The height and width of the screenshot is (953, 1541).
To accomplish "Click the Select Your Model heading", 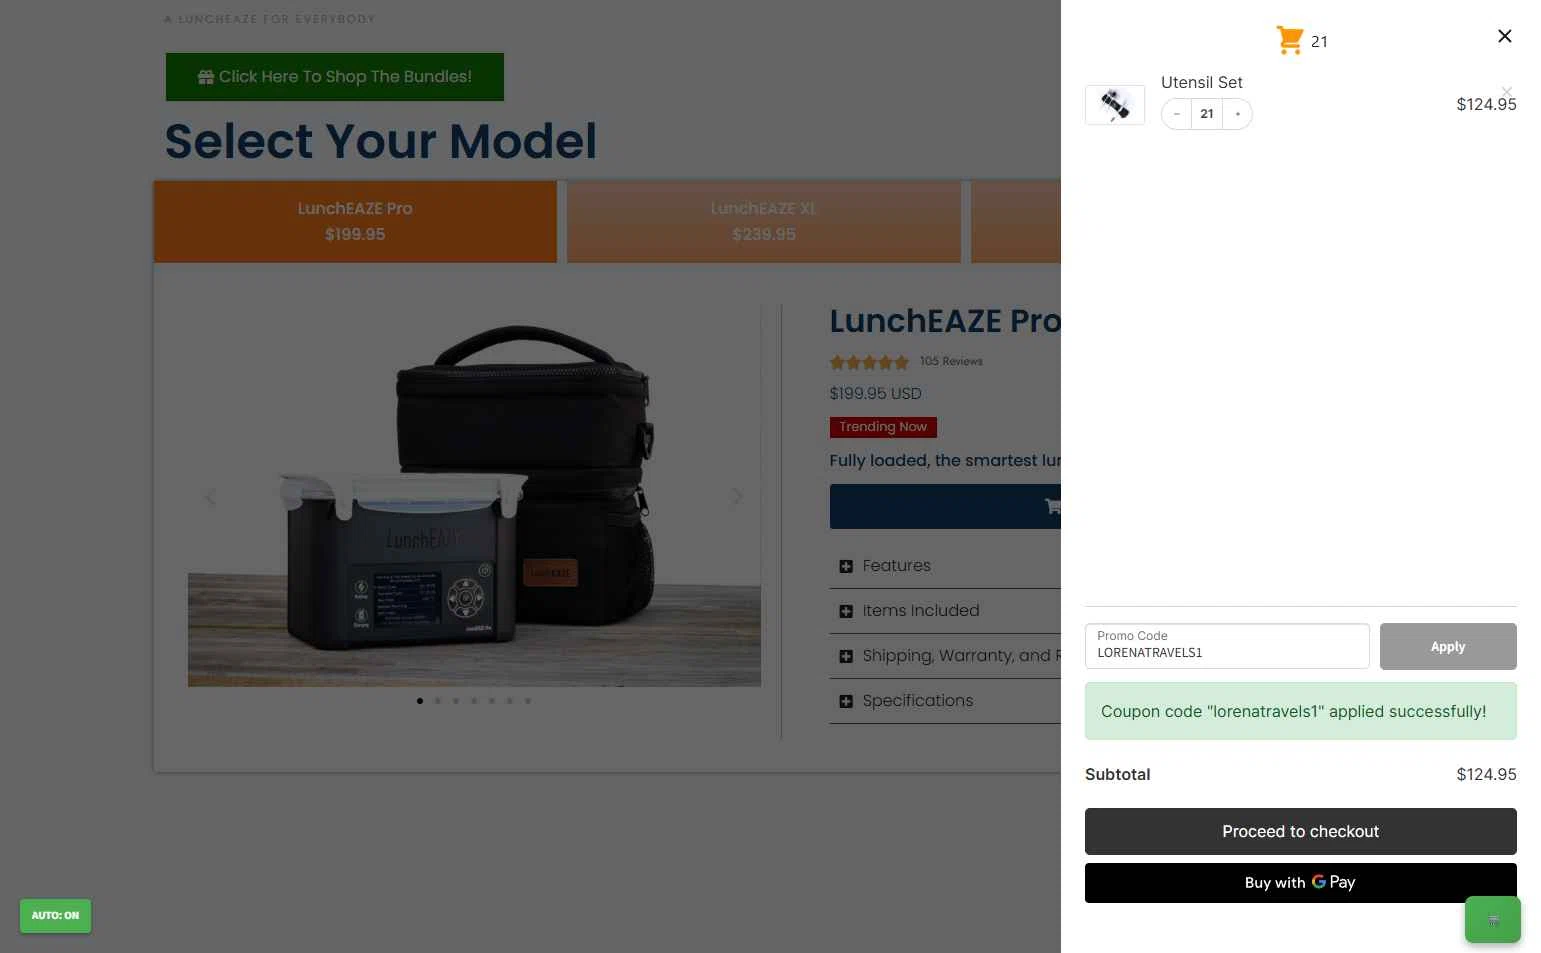I will click(381, 141).
